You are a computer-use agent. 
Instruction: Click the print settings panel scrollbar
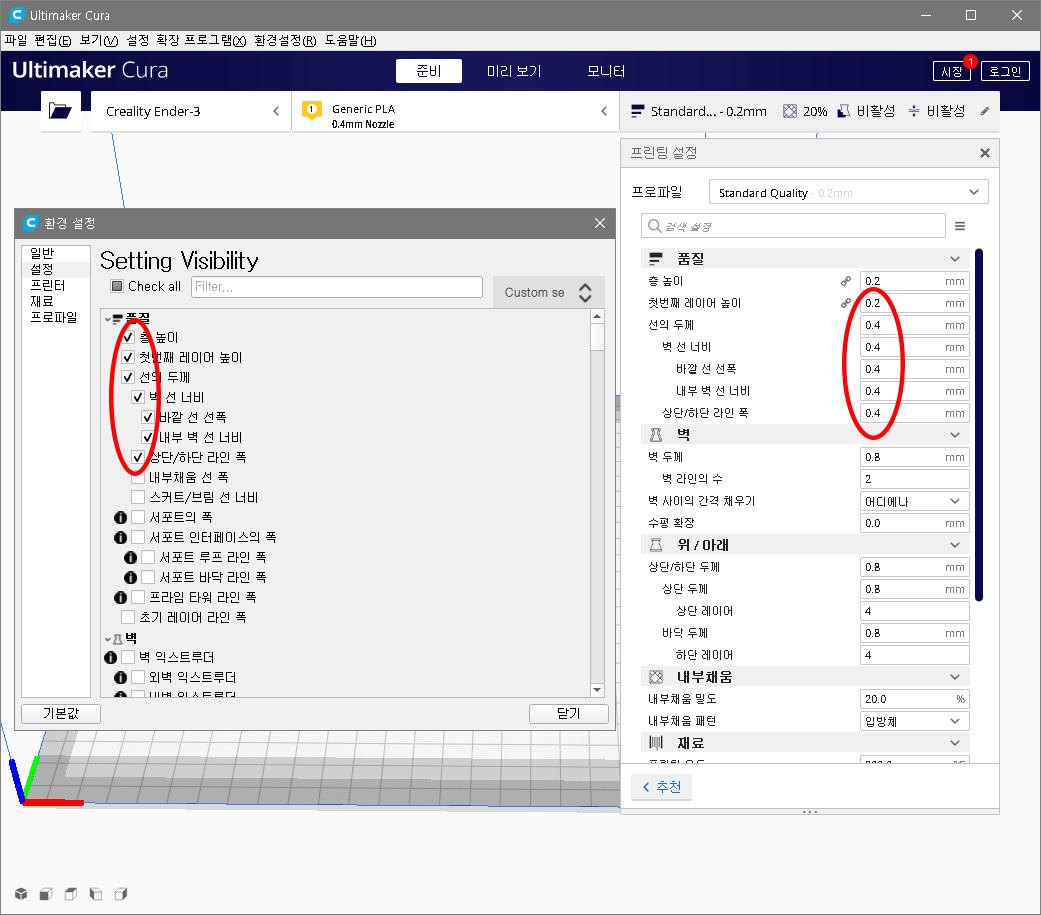click(x=979, y=425)
